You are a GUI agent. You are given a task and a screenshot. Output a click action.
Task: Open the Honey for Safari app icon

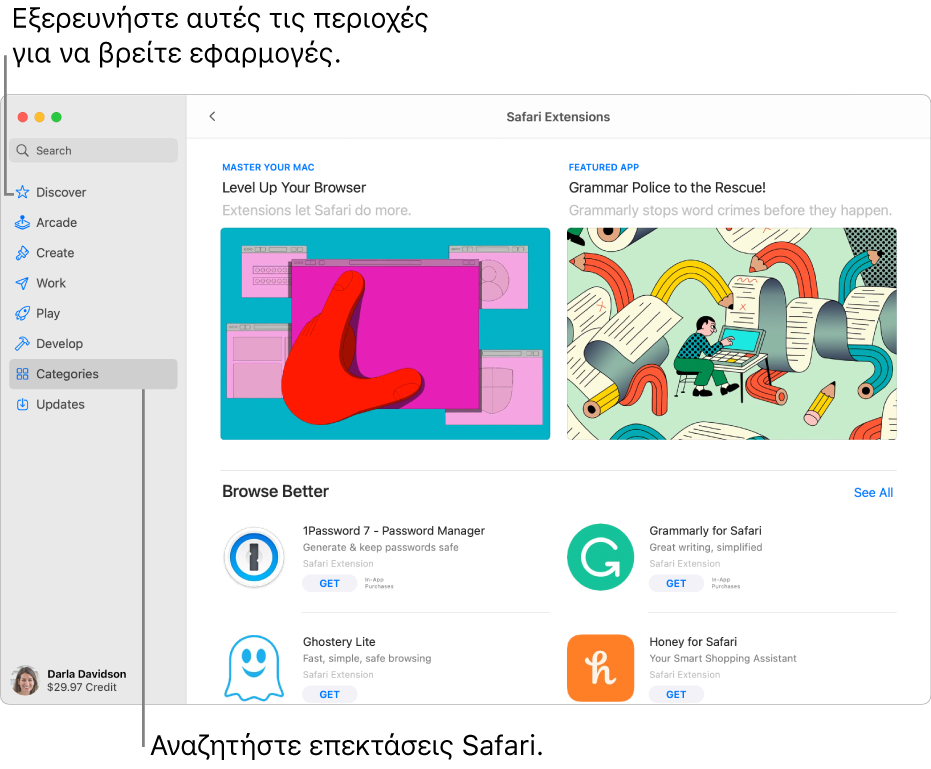pos(600,668)
